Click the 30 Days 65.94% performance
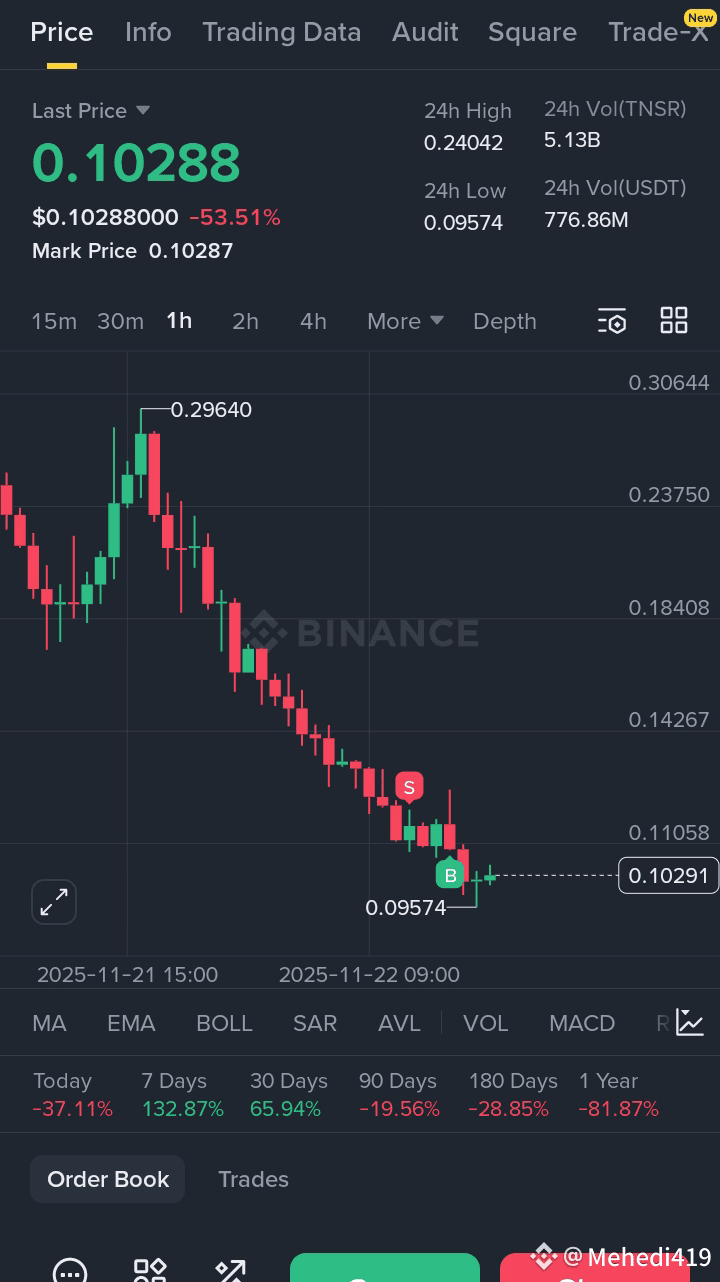Viewport: 720px width, 1282px height. (x=289, y=1095)
